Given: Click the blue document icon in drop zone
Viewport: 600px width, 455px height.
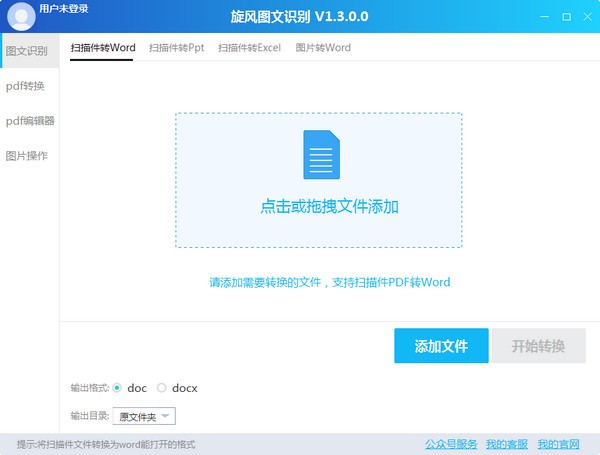Looking at the screenshot, I should coord(318,155).
